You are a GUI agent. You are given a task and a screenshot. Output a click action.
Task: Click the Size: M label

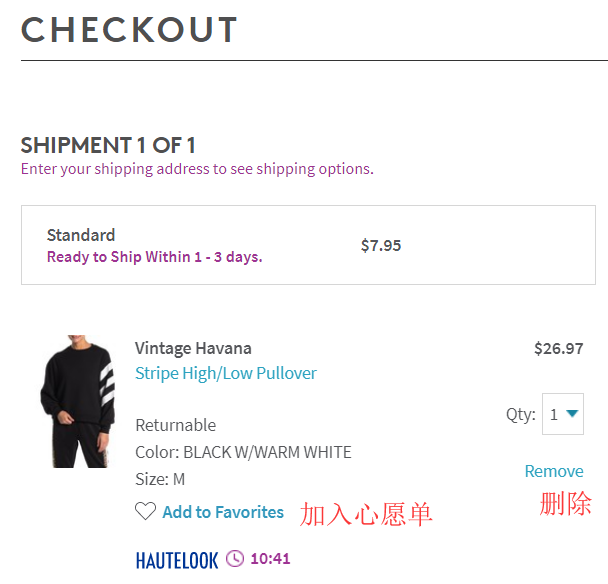click(160, 479)
